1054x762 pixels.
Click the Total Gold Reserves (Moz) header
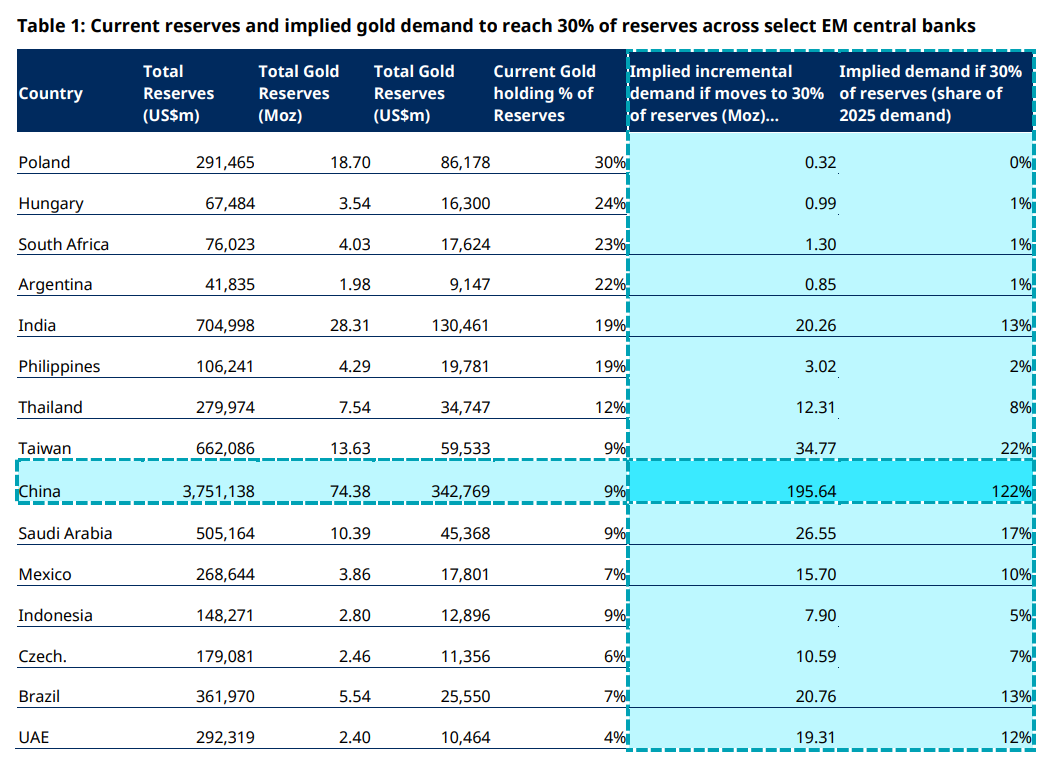click(x=298, y=93)
